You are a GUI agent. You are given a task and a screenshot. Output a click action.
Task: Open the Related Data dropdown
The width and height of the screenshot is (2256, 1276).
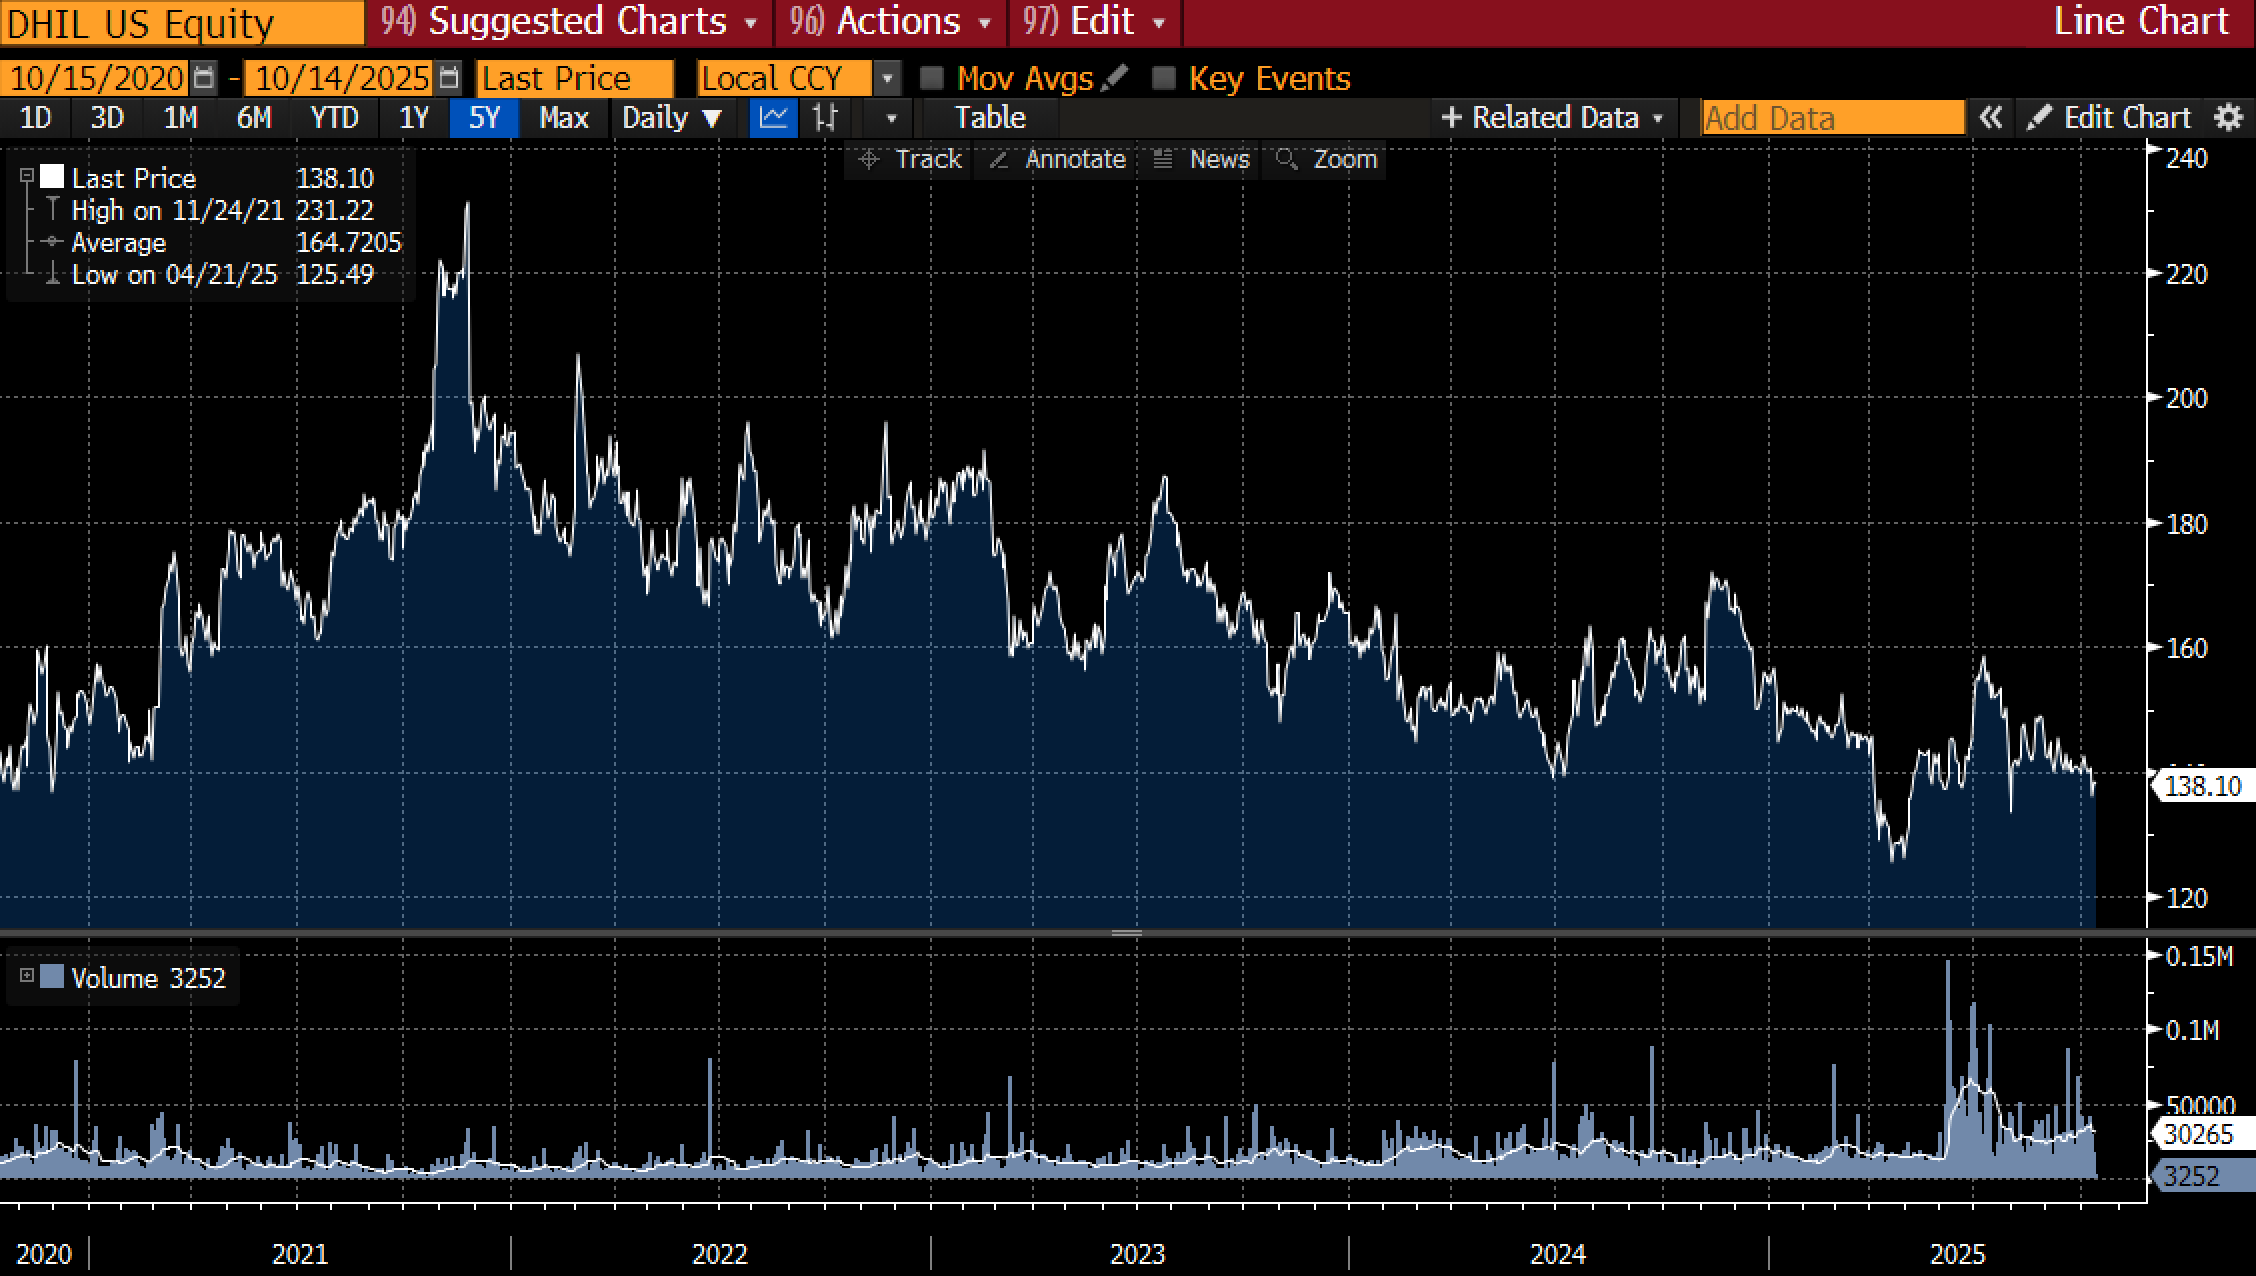(x=1553, y=118)
